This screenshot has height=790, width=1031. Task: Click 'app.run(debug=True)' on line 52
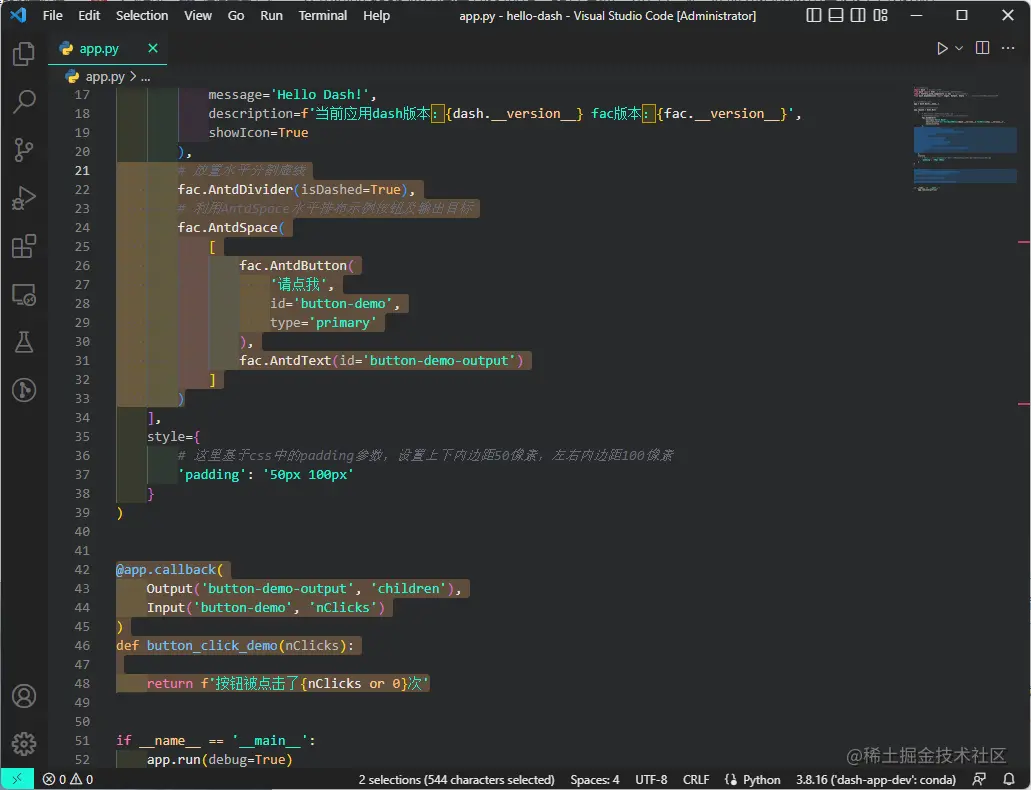pyautogui.click(x=220, y=760)
